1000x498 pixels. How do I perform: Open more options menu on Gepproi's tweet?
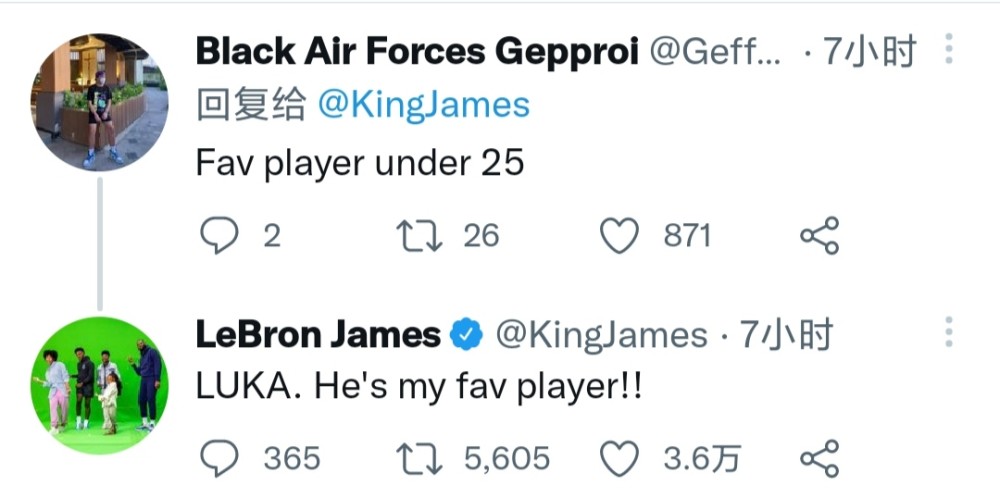[949, 49]
